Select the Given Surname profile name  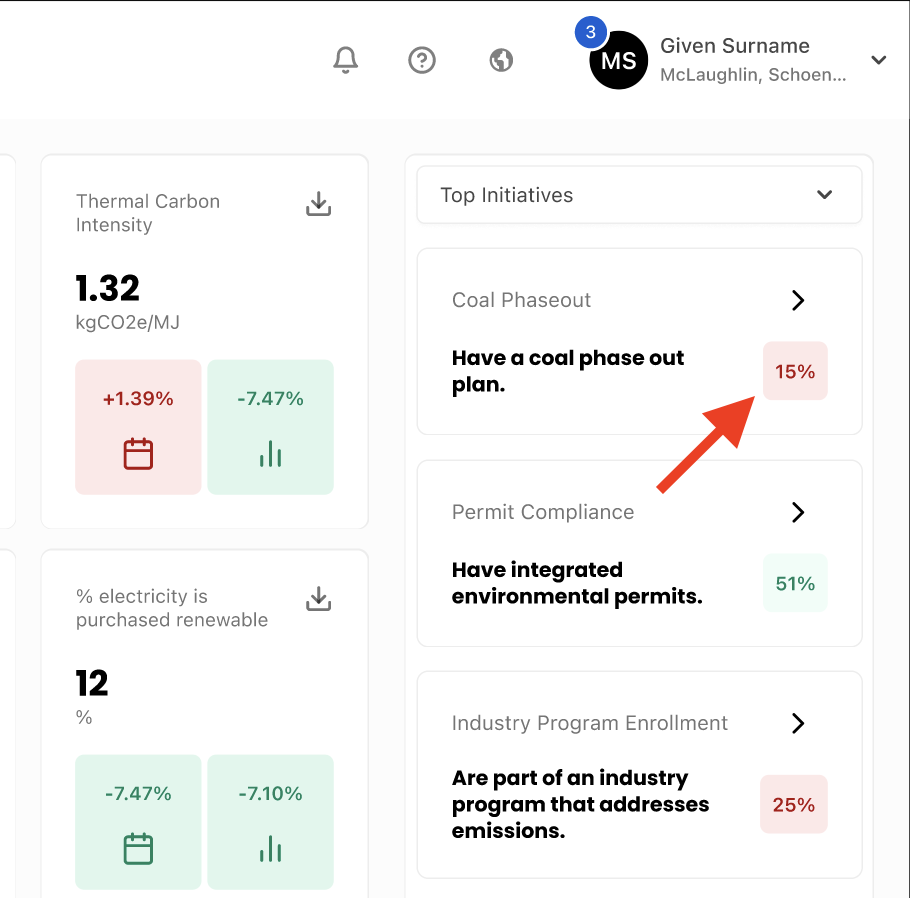735,46
